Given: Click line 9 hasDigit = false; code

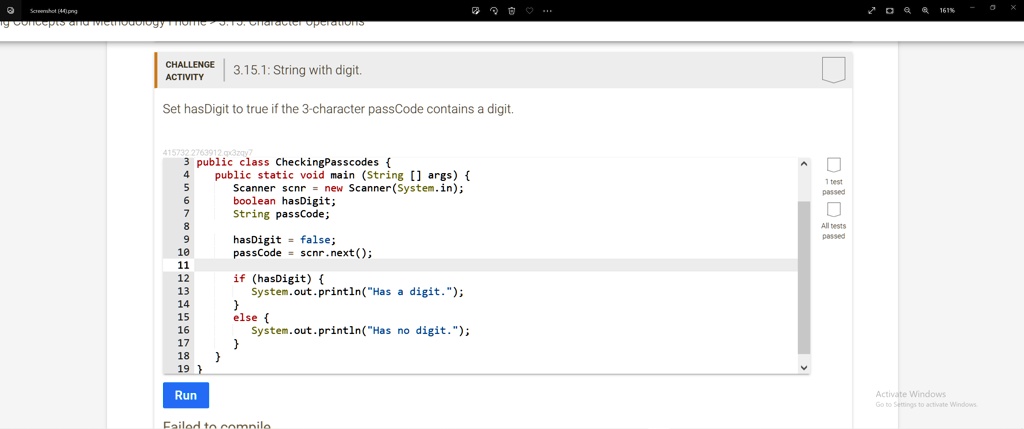Looking at the screenshot, I should pos(284,240).
